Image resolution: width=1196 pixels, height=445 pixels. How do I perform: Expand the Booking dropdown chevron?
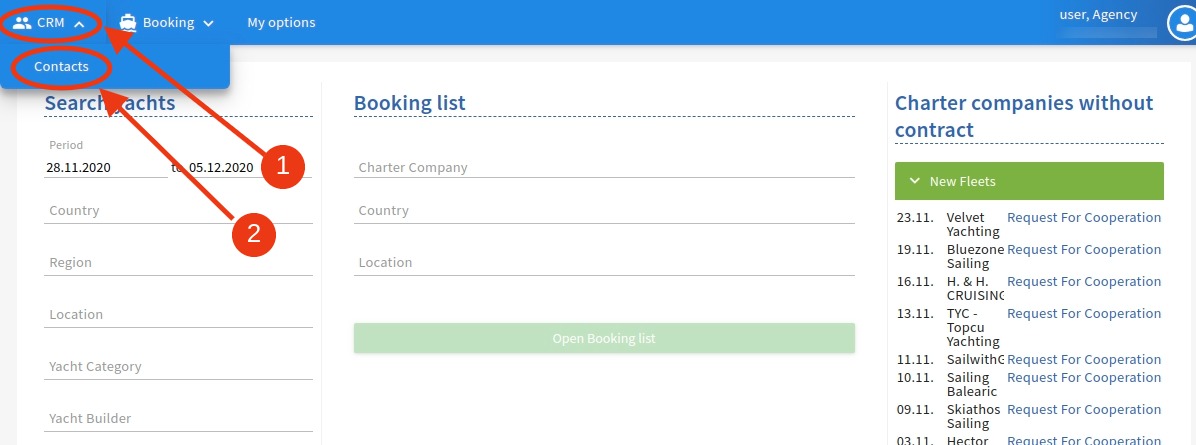click(208, 24)
